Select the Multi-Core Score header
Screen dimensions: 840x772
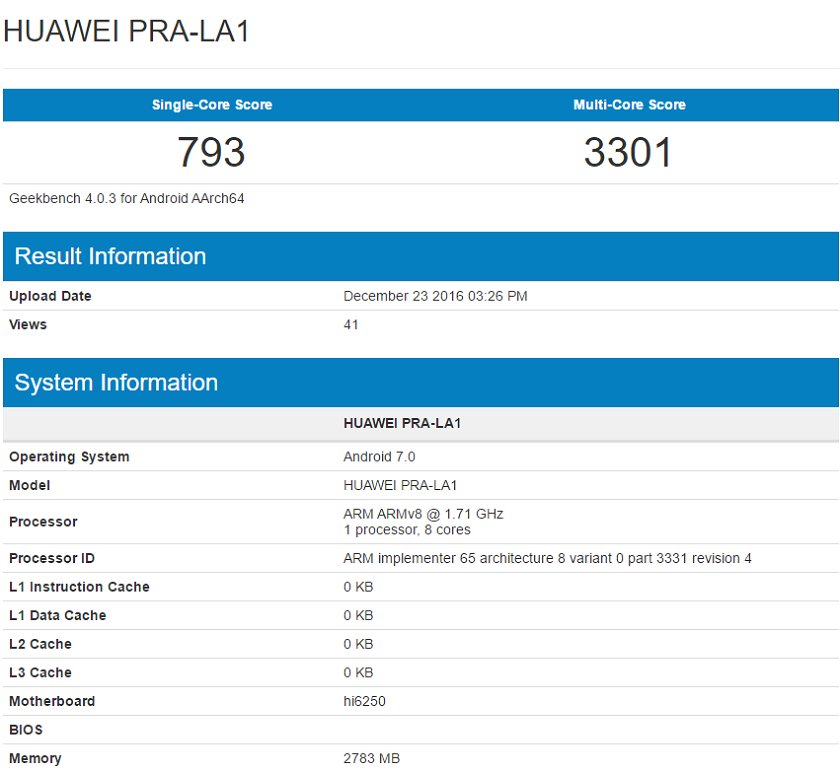click(x=629, y=105)
